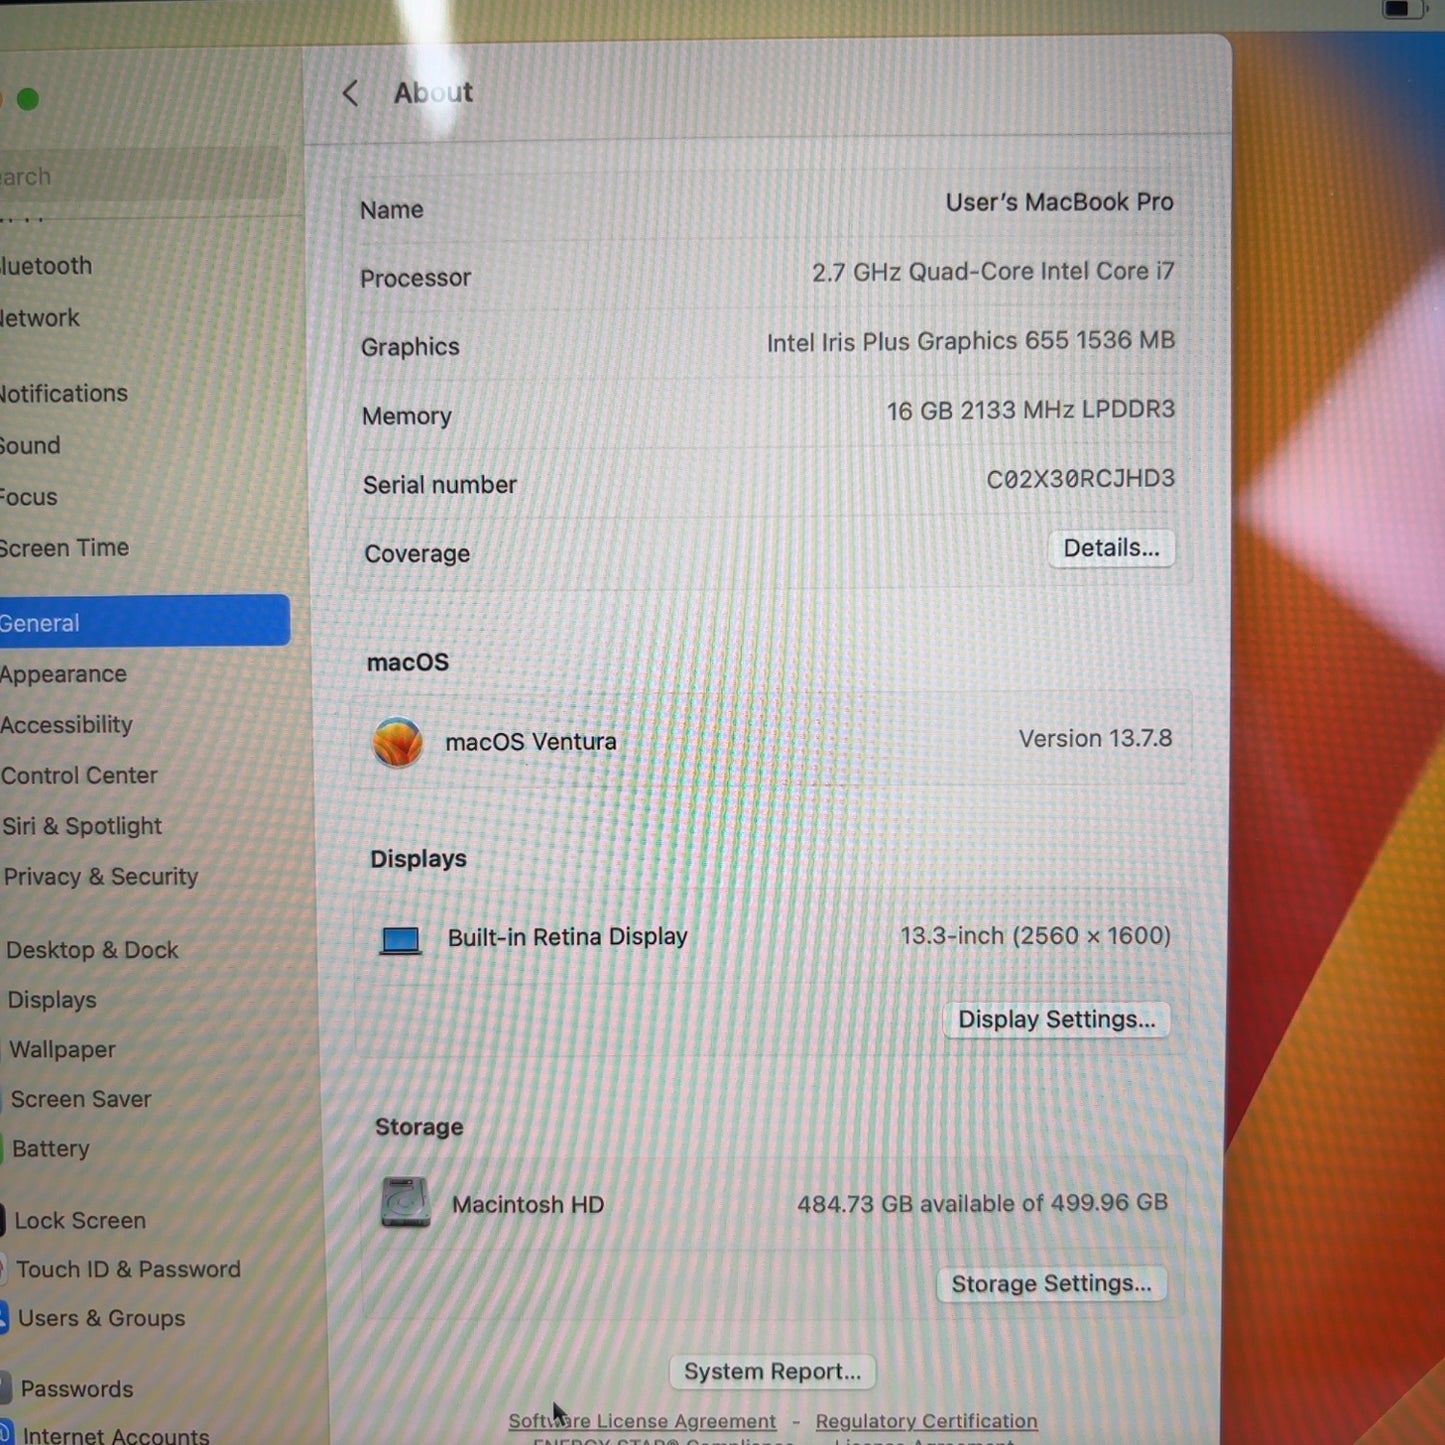Open Coverage Details

click(1111, 548)
